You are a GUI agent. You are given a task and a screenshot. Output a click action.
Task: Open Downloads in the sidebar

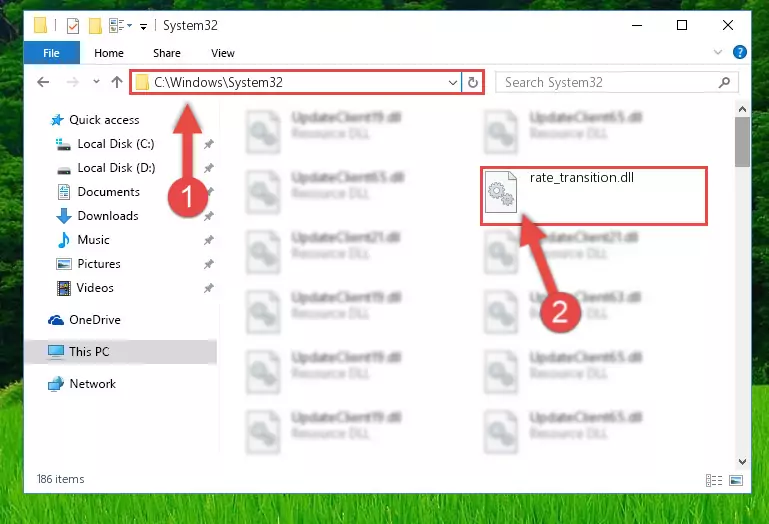click(x=108, y=216)
